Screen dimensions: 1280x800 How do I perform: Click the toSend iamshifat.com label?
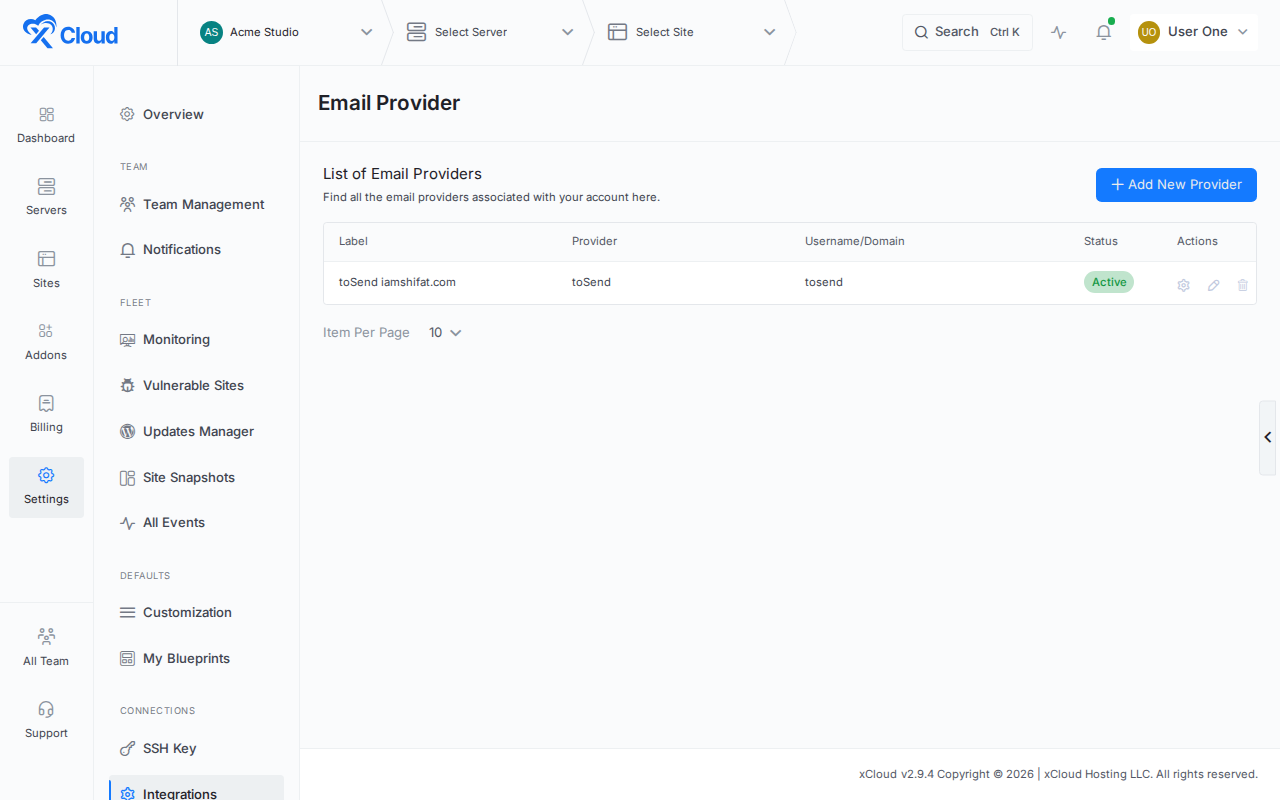coord(397,282)
